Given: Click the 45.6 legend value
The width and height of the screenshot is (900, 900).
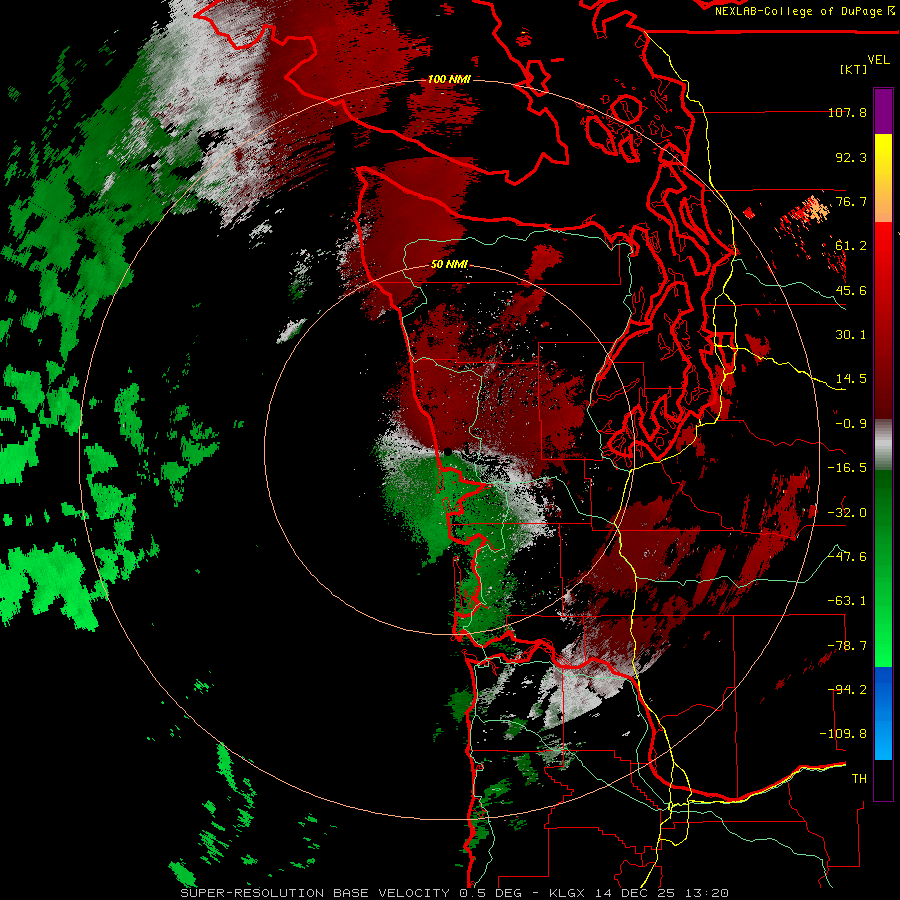Looking at the screenshot, I should point(851,290).
